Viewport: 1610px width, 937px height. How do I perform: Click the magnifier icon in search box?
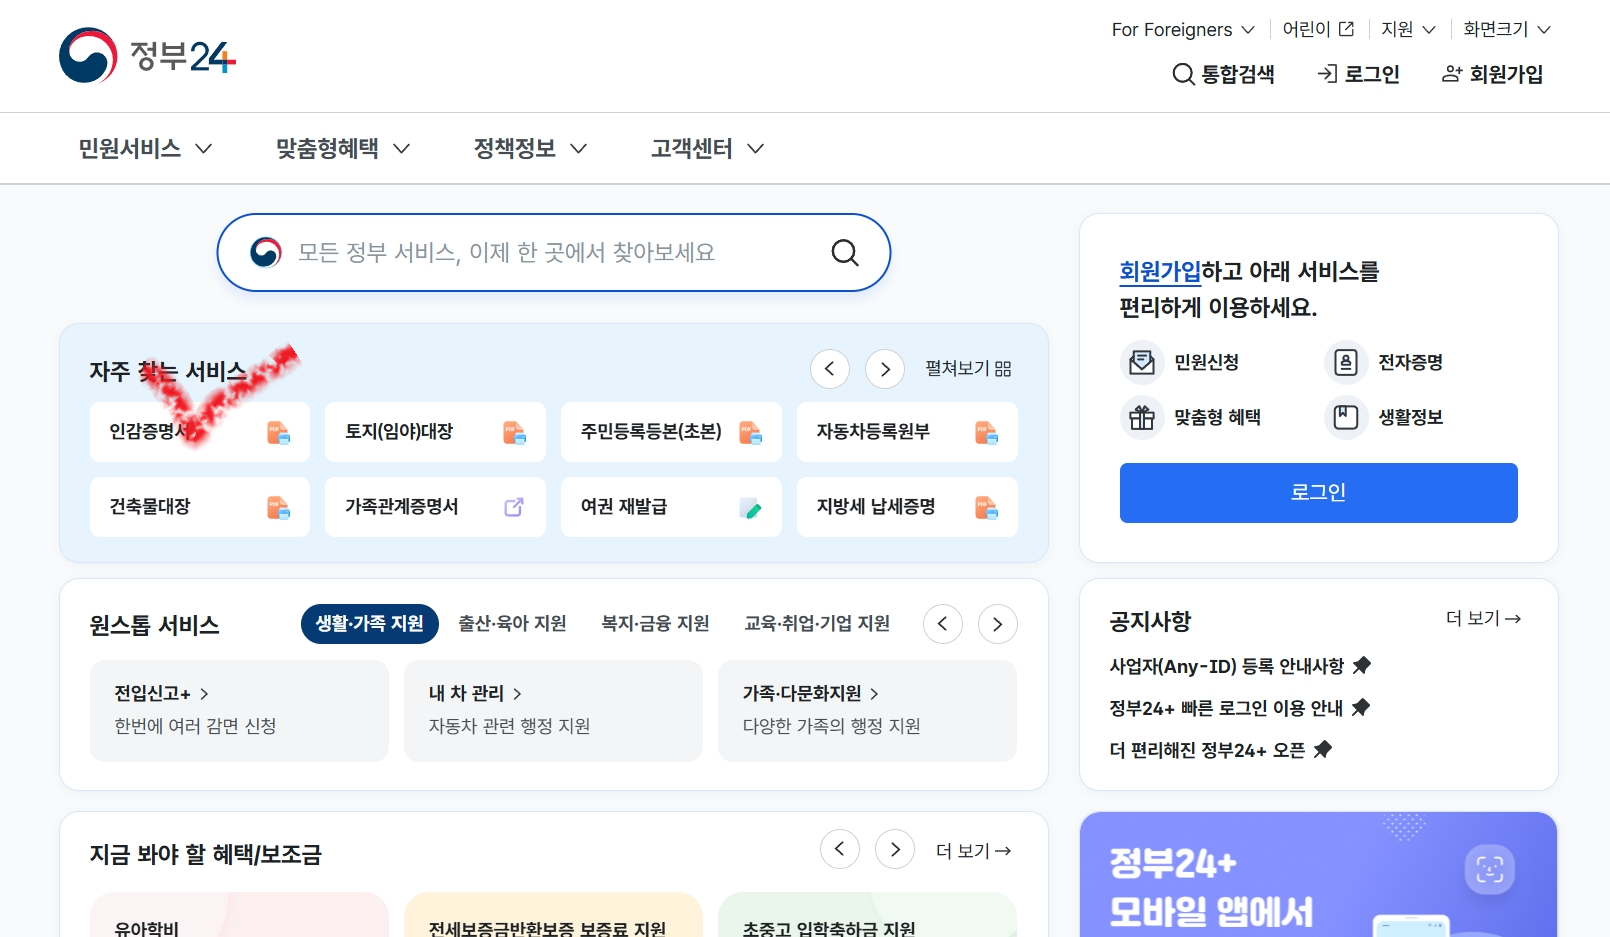845,253
